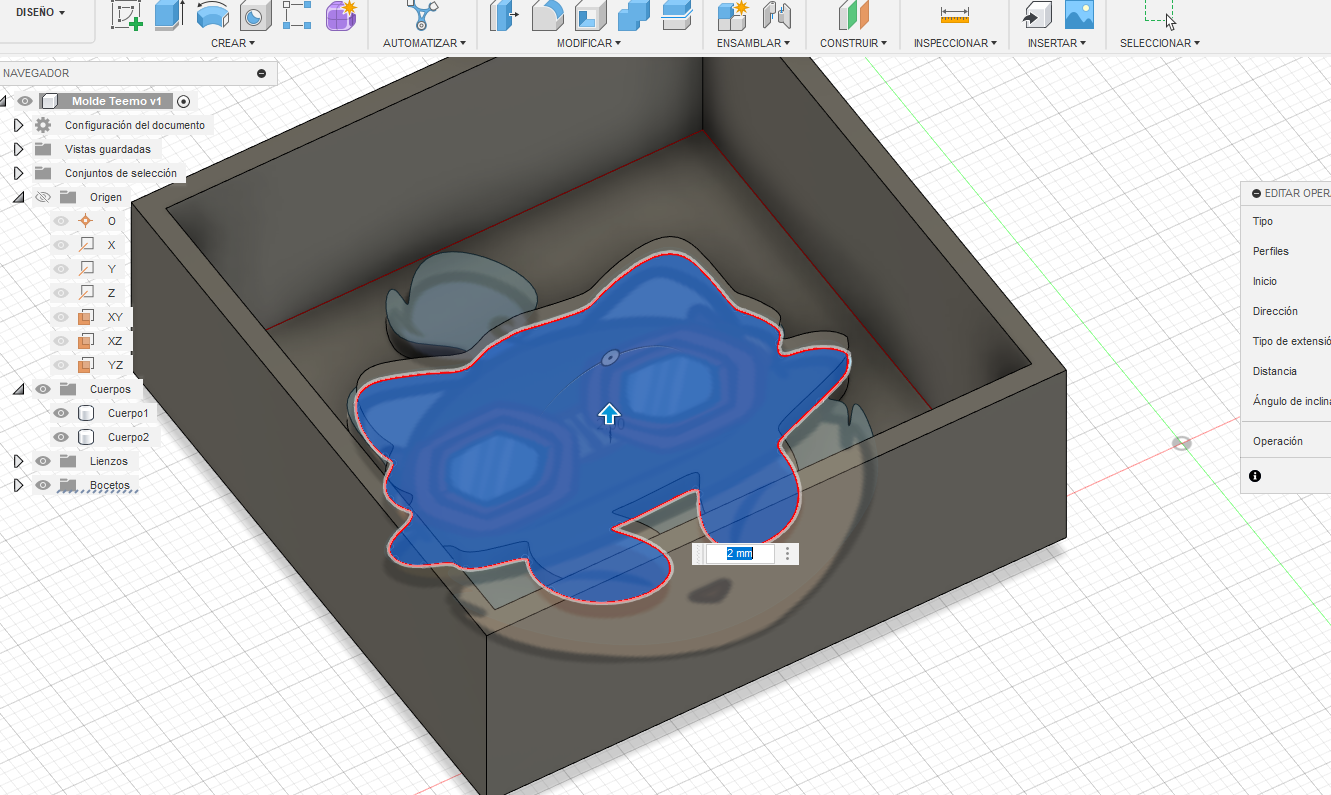Click the Distancia label in dialog
This screenshot has height=795, width=1331.
click(1275, 371)
